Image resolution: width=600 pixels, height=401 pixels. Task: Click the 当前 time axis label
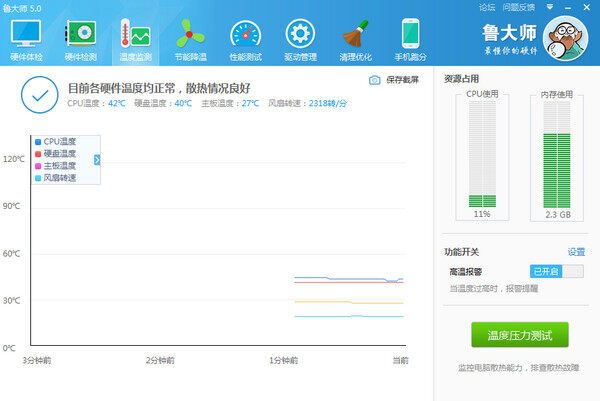click(401, 360)
